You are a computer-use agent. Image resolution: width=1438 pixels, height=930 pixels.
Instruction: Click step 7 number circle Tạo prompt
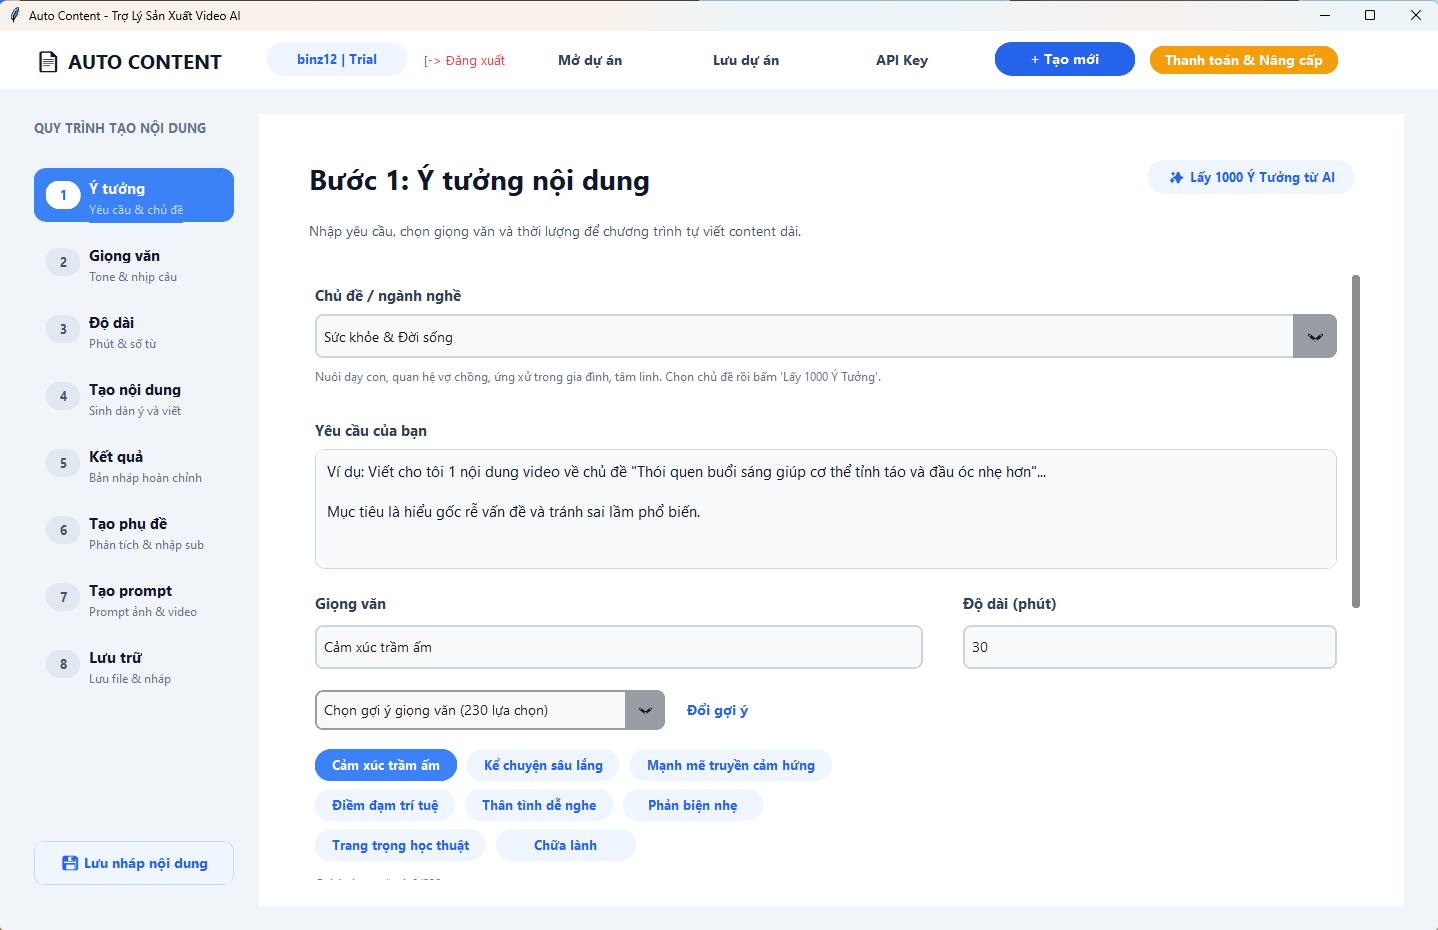(63, 597)
